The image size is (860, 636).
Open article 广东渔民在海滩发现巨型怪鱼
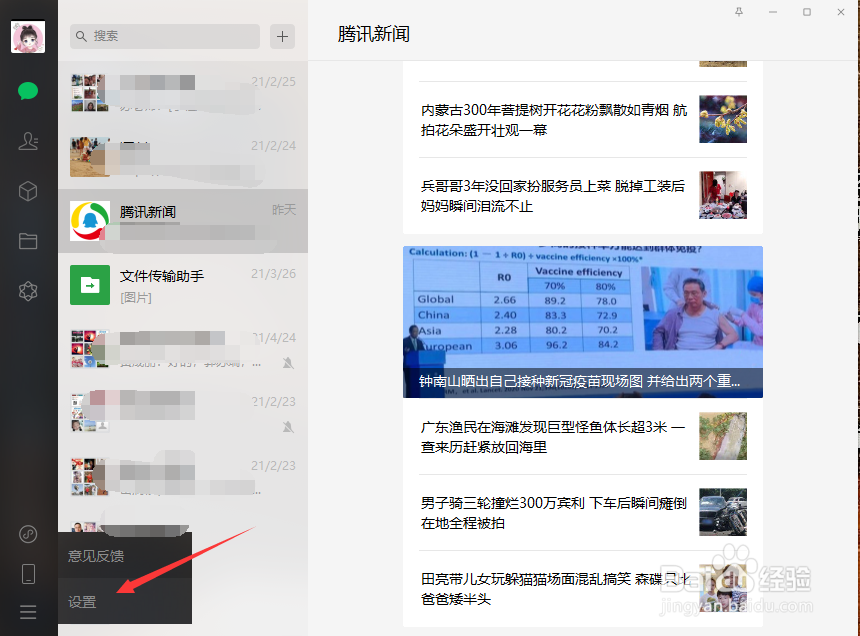[582, 436]
